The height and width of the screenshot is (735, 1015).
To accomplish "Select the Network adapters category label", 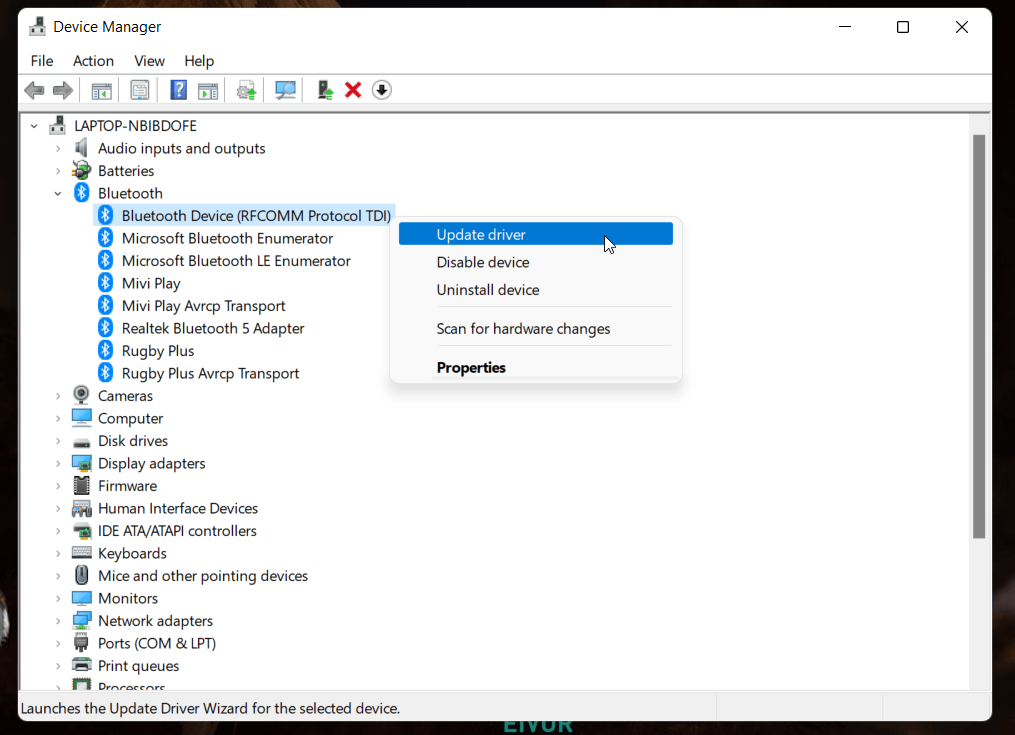I will [155, 620].
